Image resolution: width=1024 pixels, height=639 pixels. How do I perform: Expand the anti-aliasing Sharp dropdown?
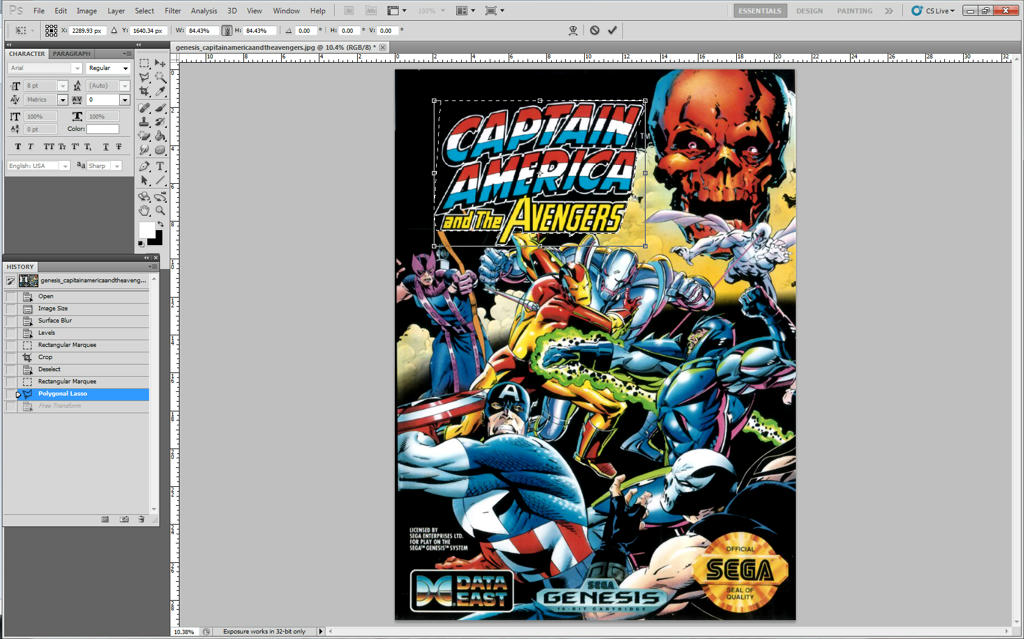click(103, 165)
